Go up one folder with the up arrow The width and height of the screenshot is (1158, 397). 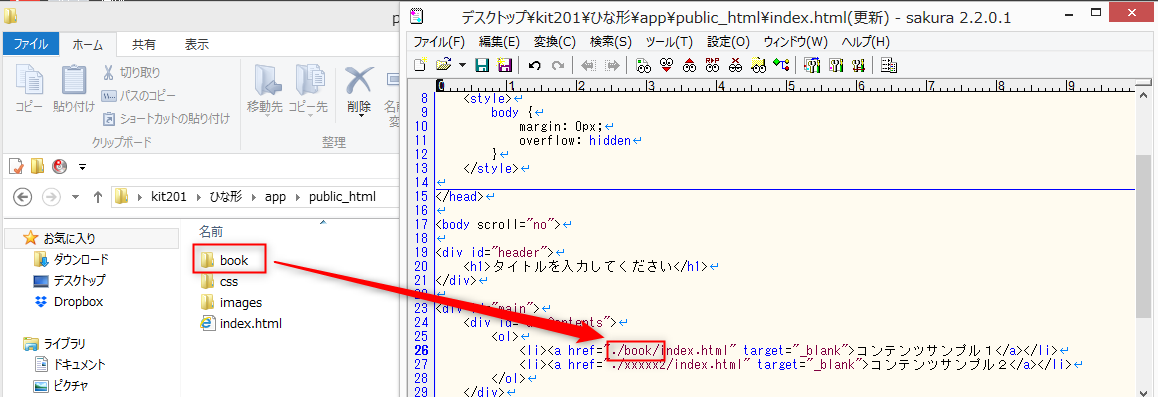97,197
